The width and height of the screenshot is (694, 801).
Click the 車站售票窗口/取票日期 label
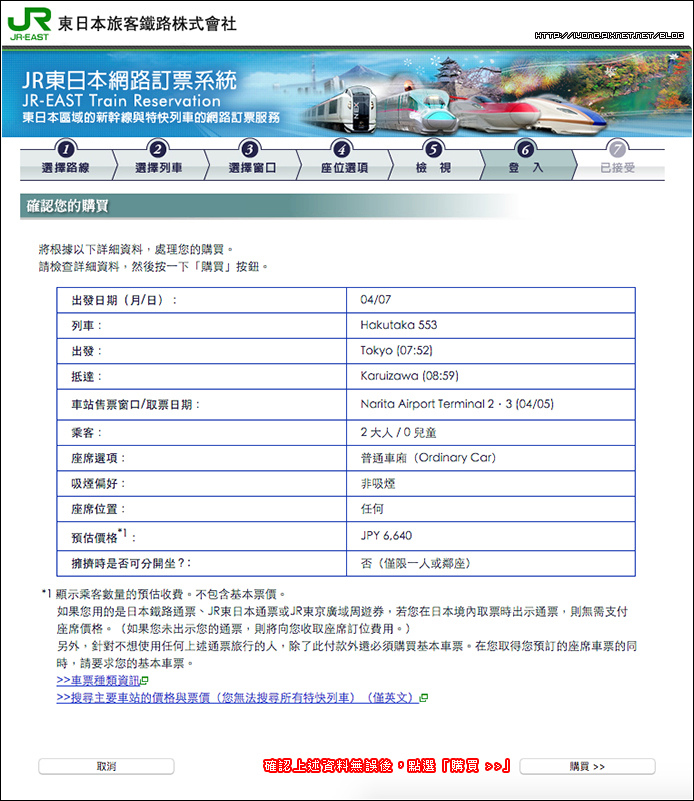(135, 405)
